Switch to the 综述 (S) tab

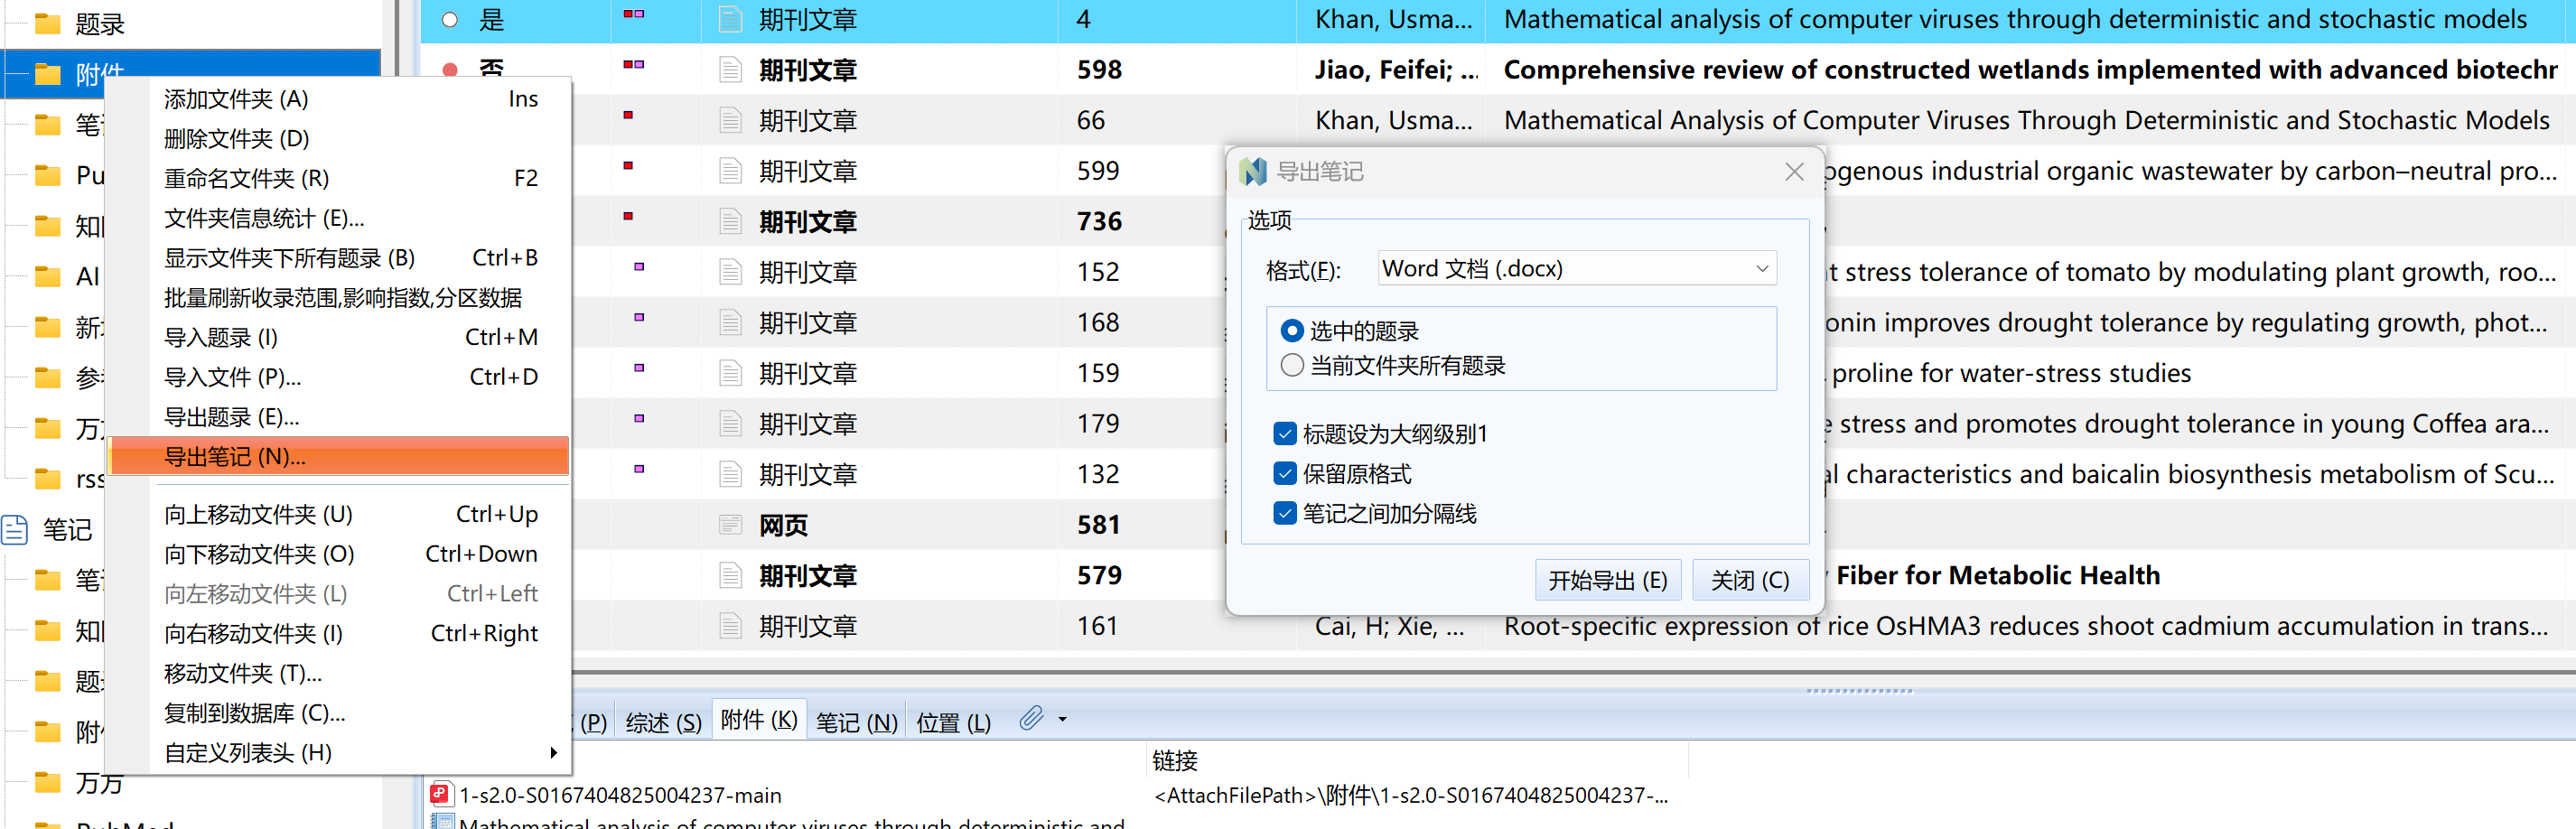point(663,722)
